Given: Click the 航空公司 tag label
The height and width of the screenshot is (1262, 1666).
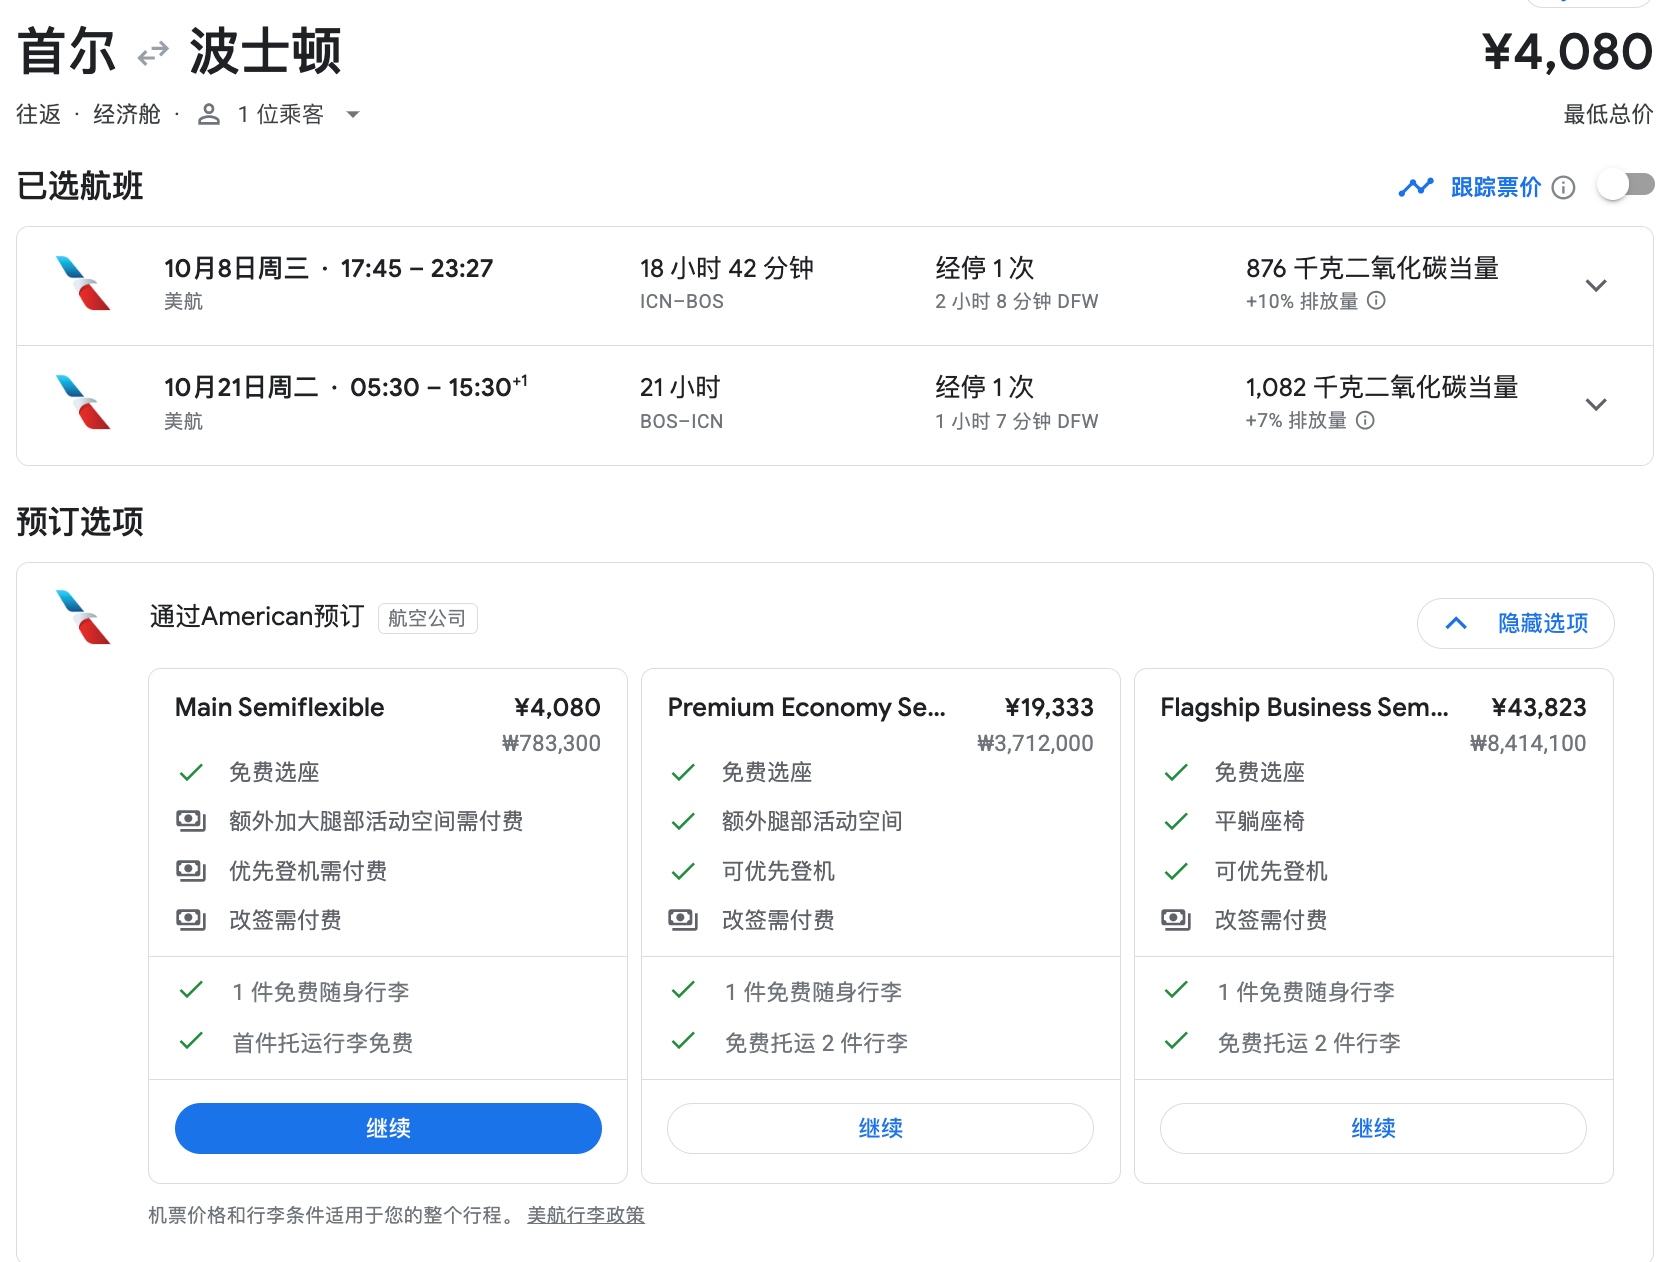Looking at the screenshot, I should click(427, 619).
